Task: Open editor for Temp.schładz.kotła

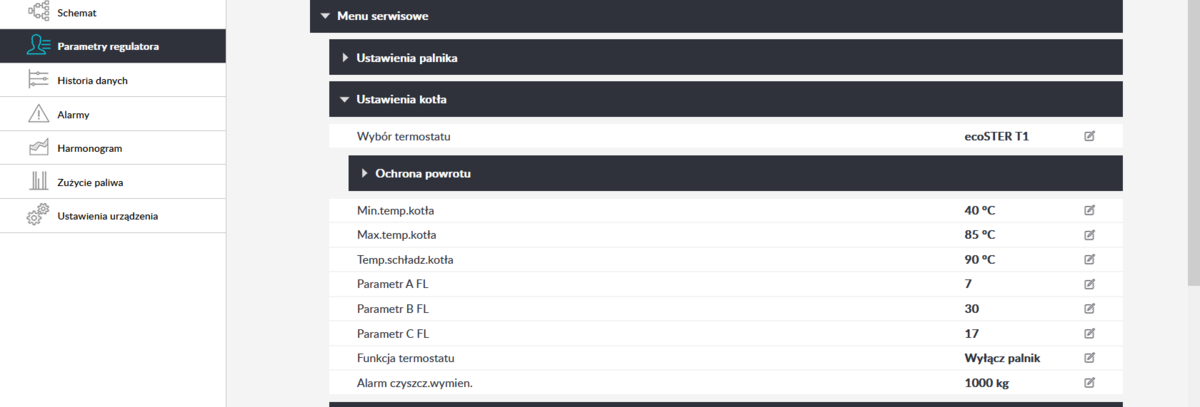Action: click(x=1089, y=260)
